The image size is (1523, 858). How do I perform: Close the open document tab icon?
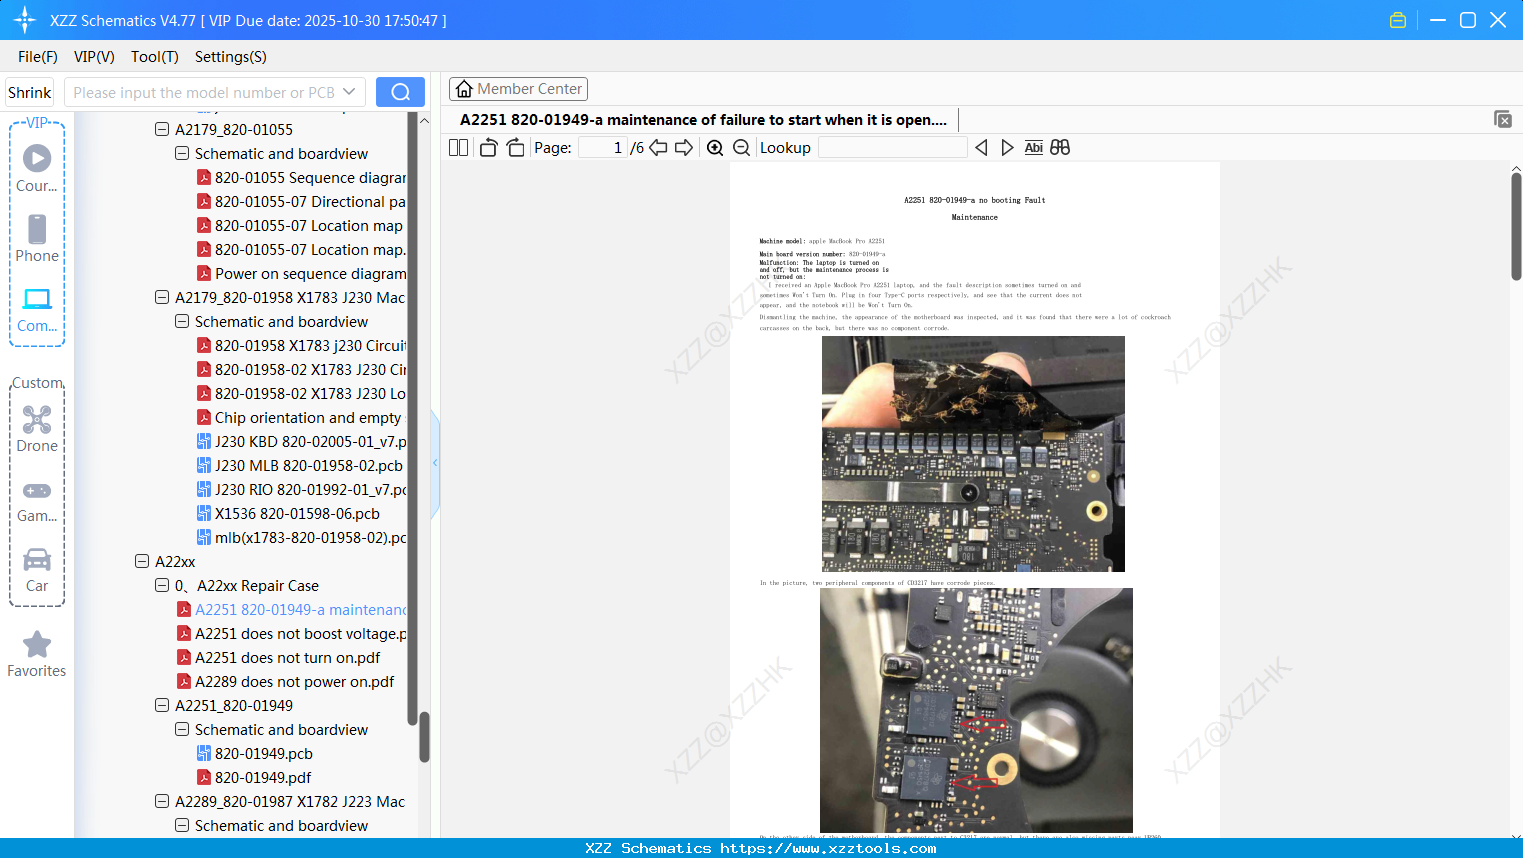[x=1502, y=119]
